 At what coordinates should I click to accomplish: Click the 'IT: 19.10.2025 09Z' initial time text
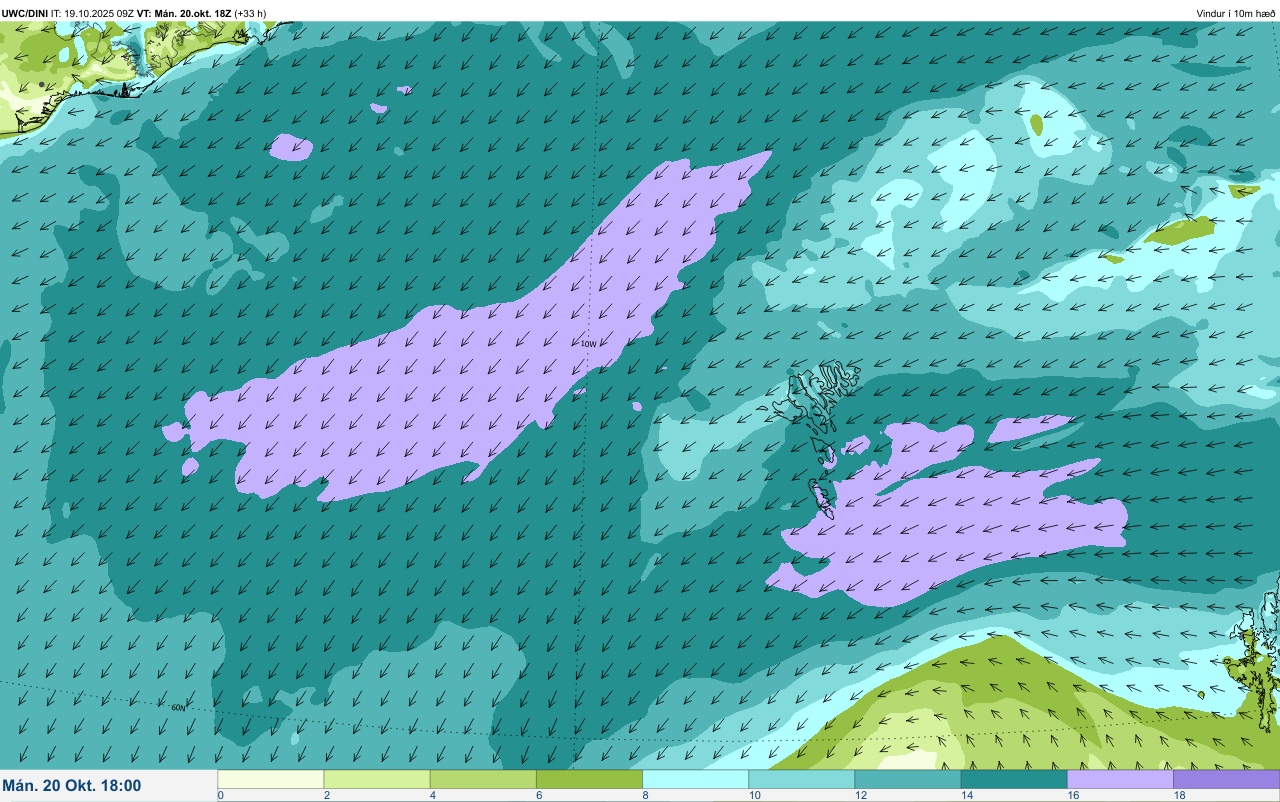point(91,13)
